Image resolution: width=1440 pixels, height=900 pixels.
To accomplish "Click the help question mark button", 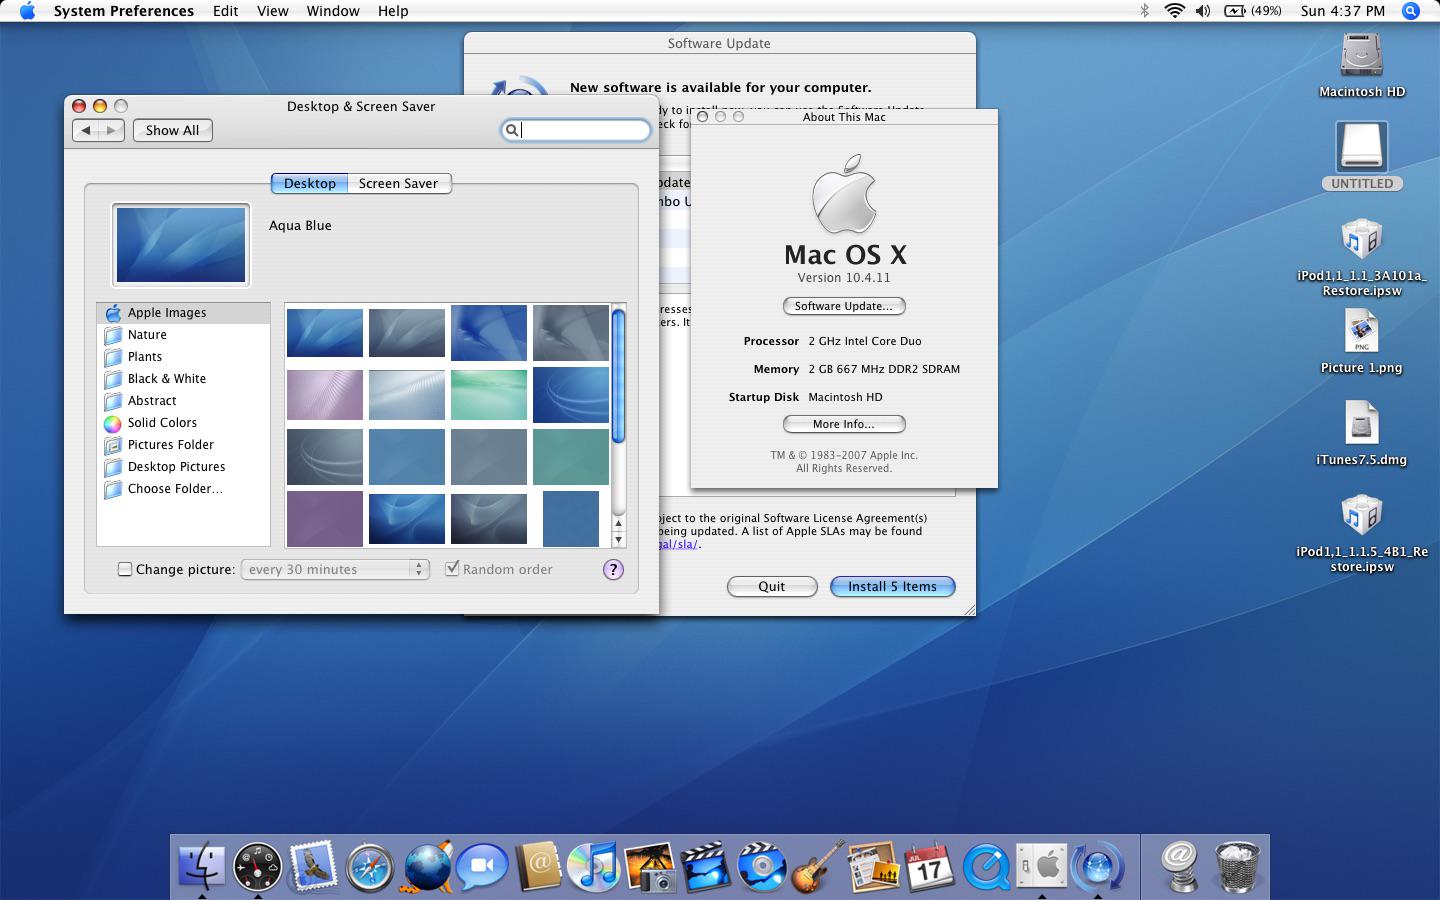I will (613, 569).
